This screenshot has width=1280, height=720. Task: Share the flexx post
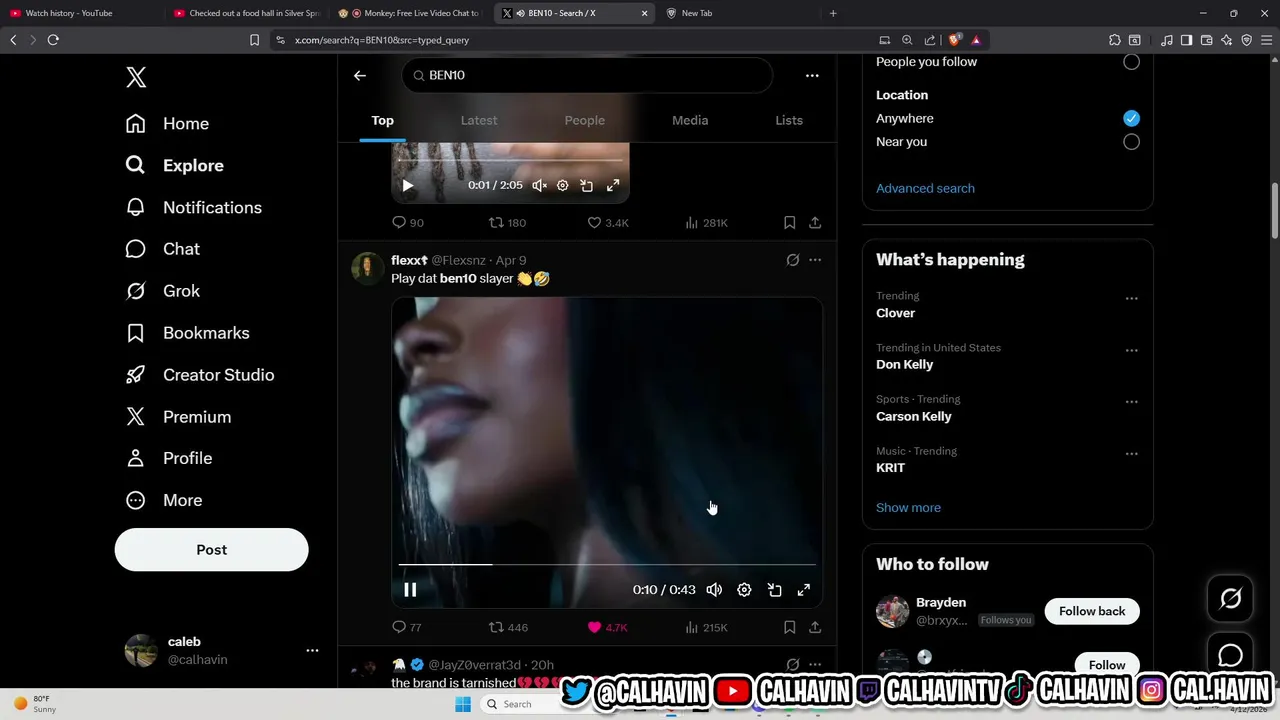(x=815, y=628)
